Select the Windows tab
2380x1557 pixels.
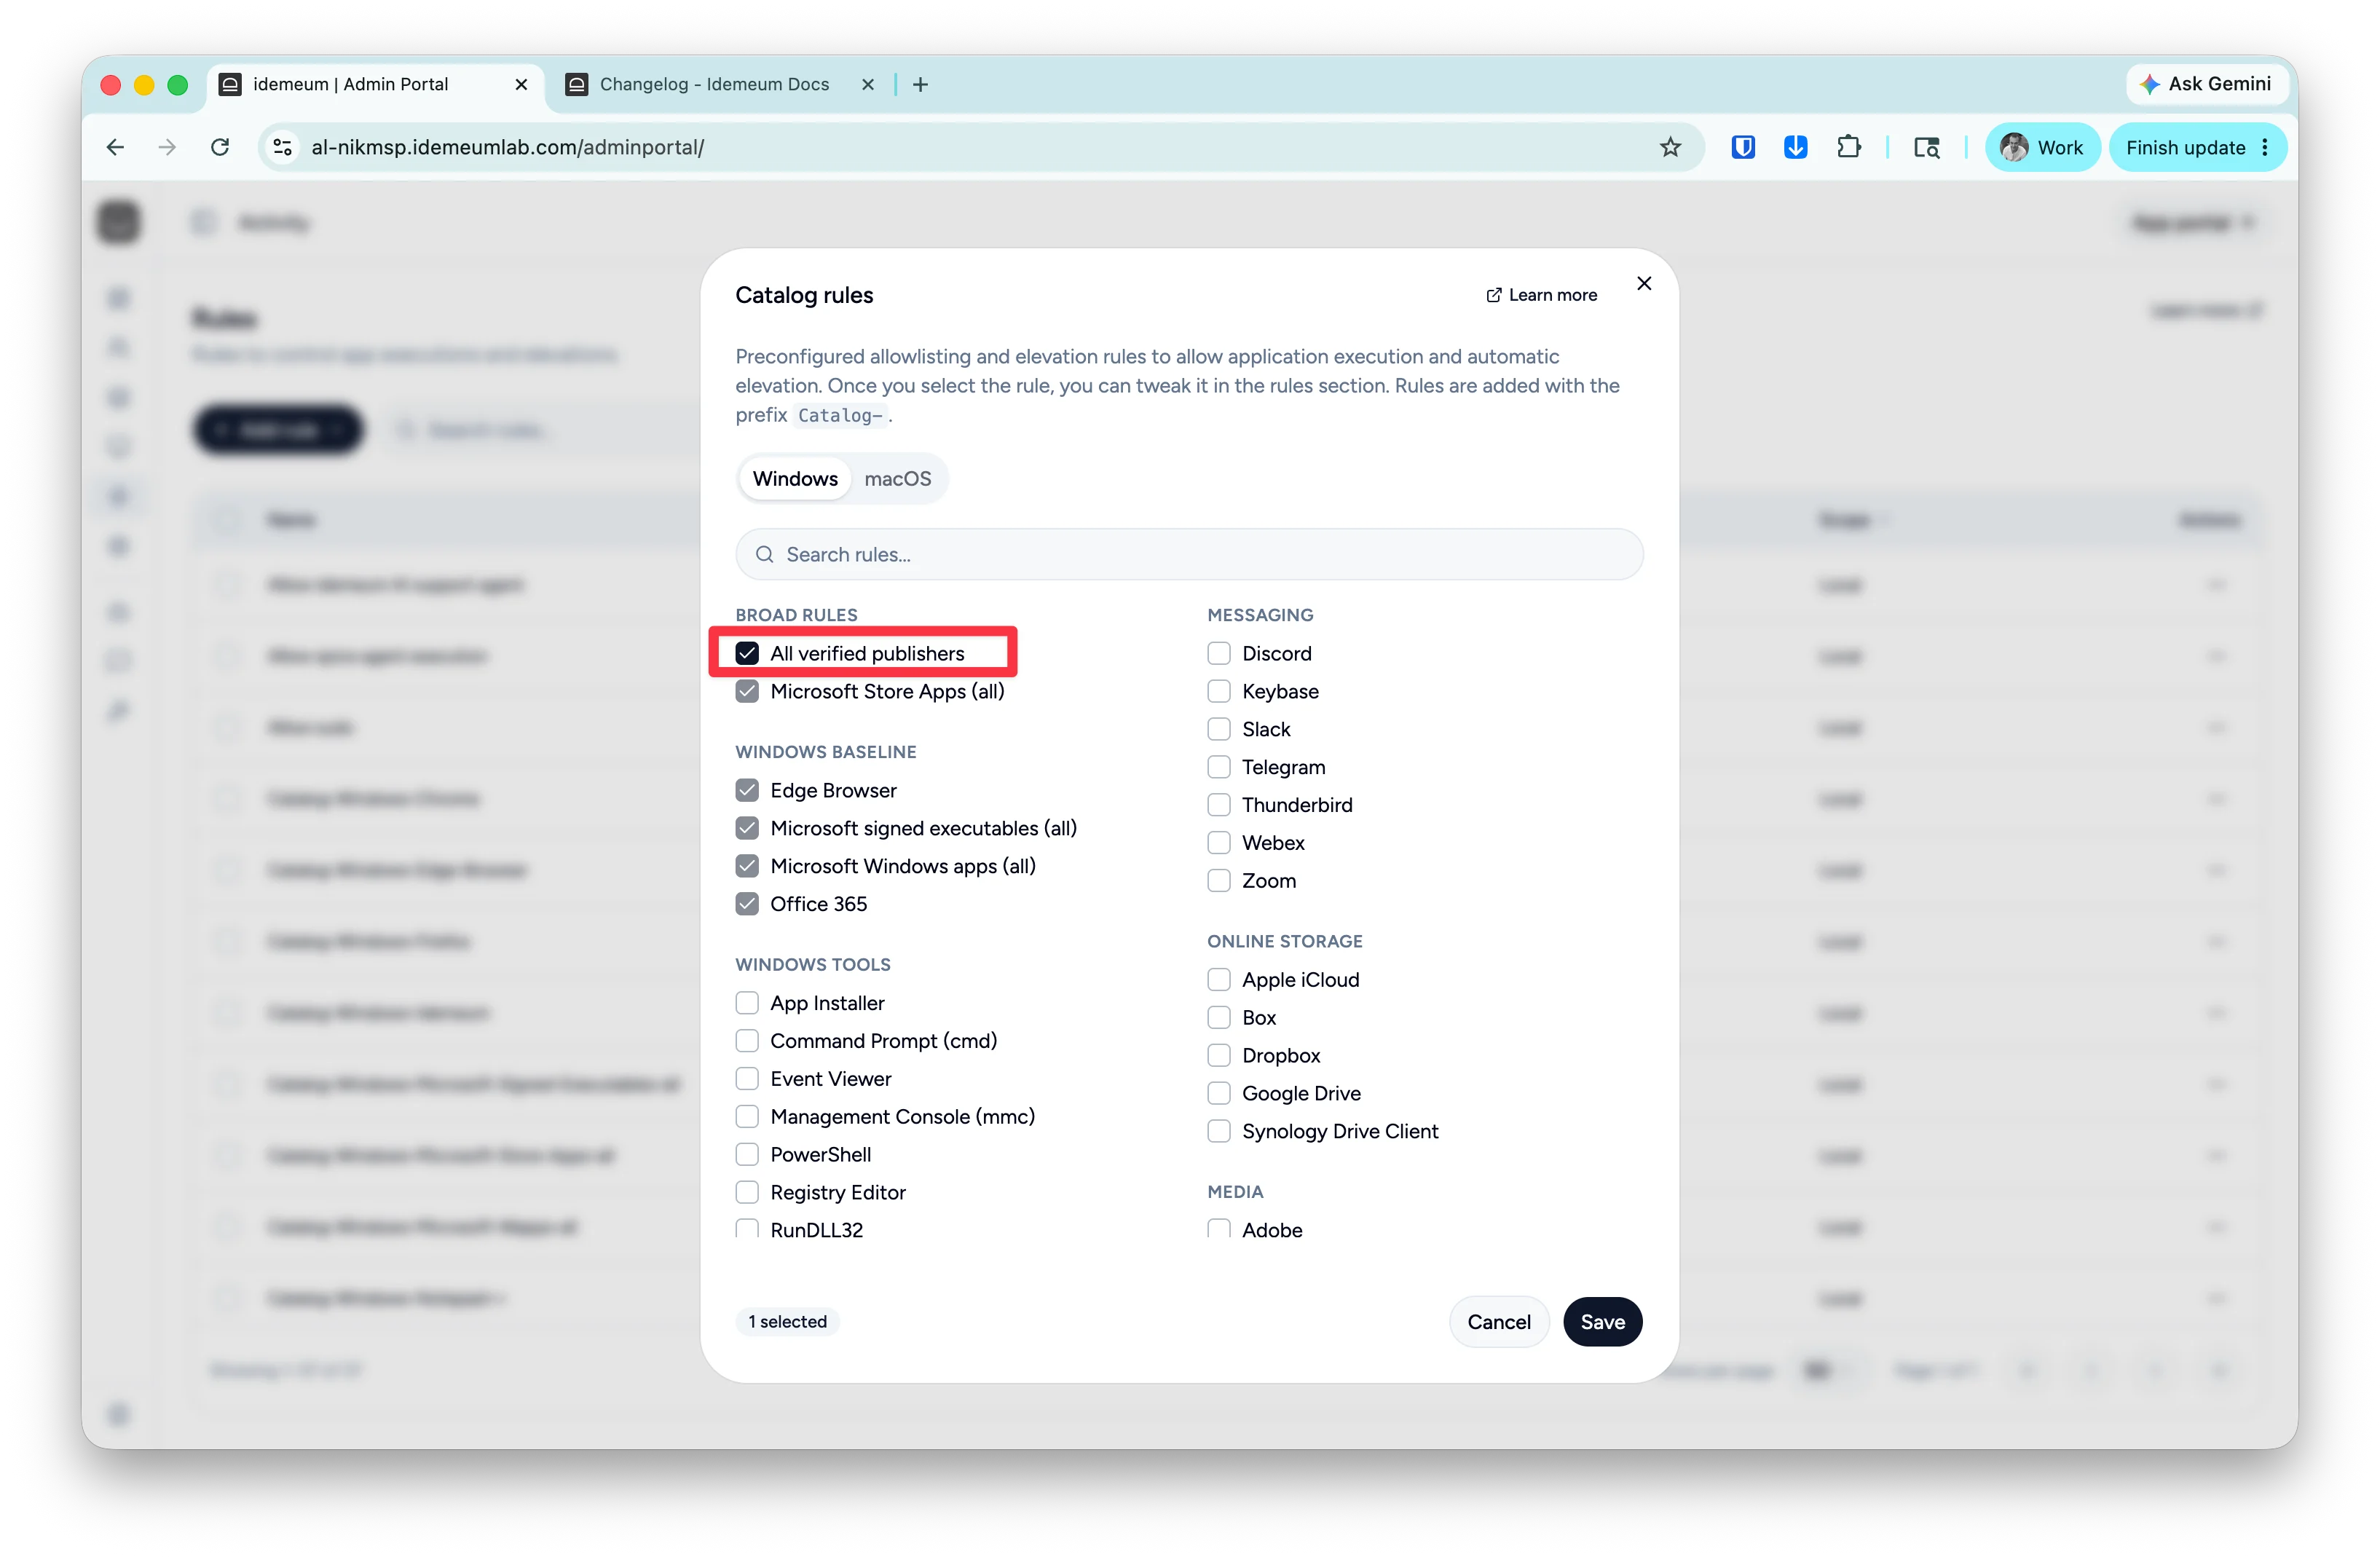[x=795, y=478]
